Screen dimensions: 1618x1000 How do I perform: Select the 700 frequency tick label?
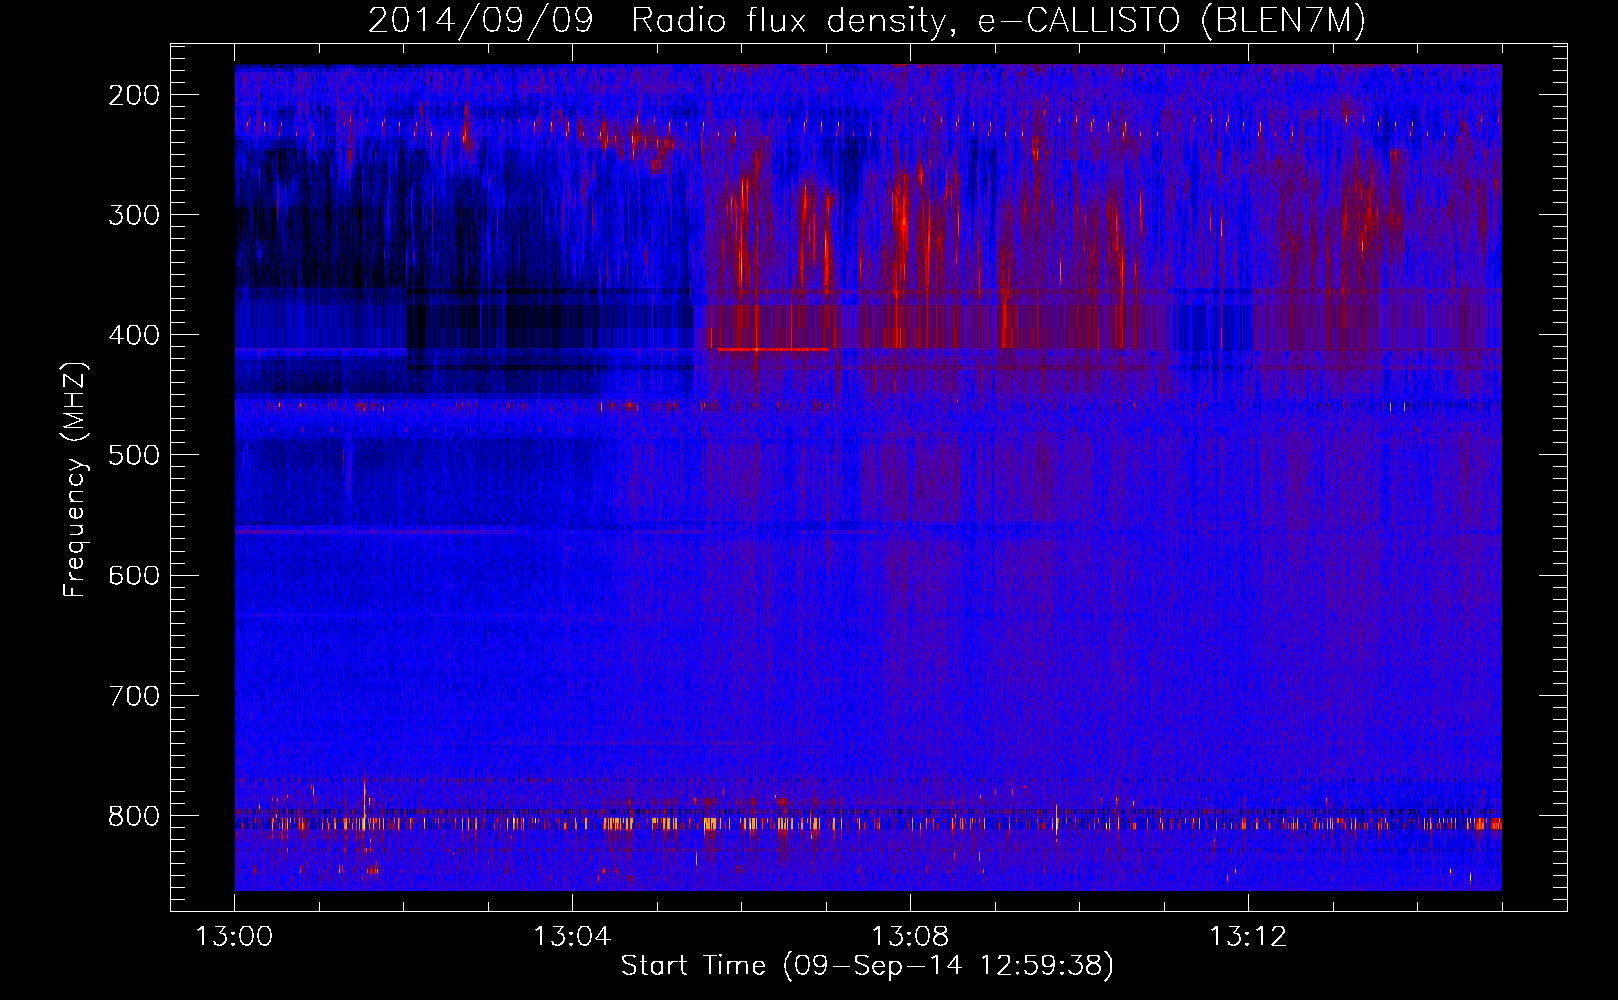(x=133, y=696)
